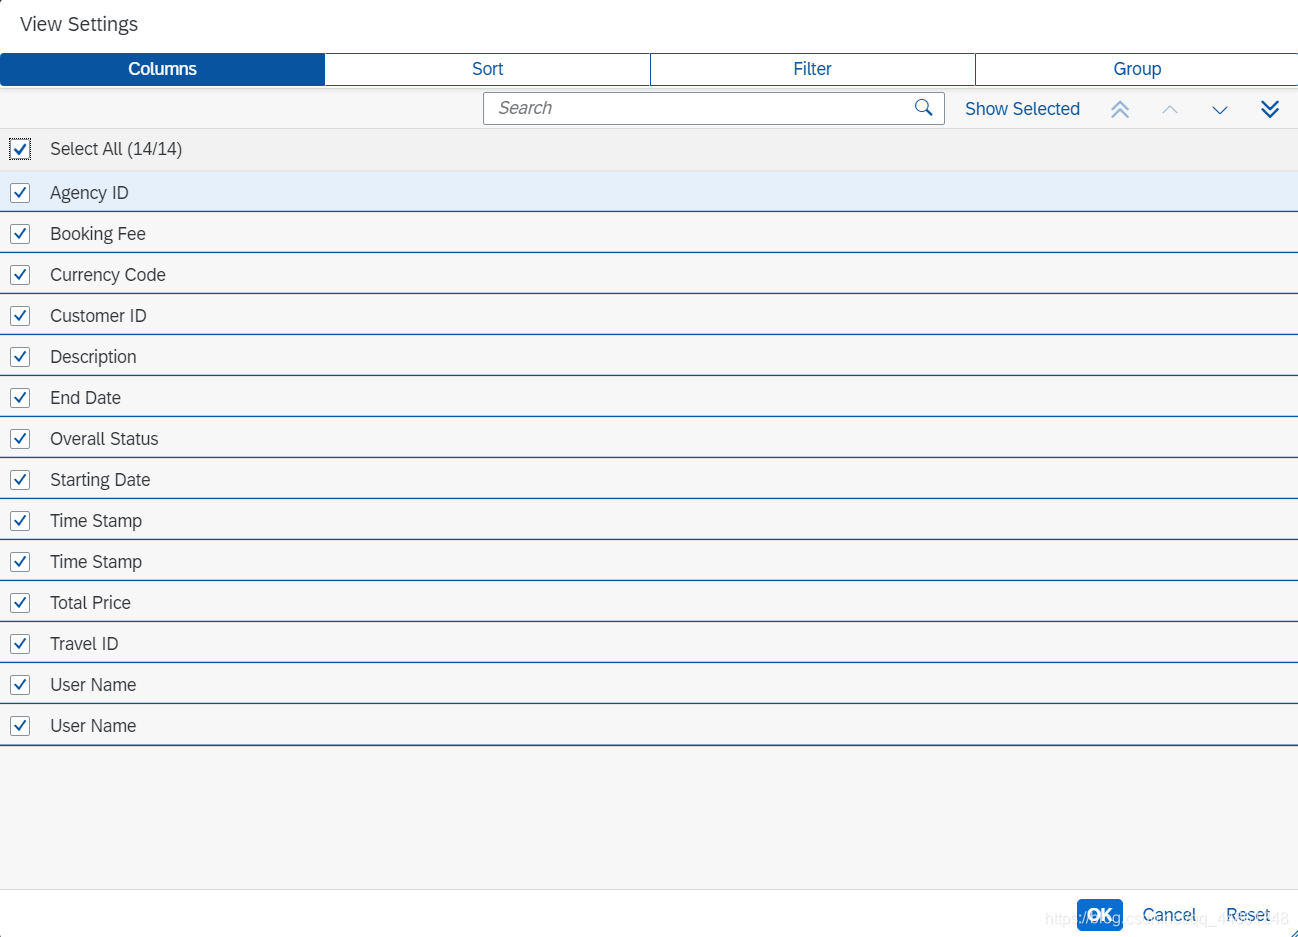Screen dimensions: 1298x937
Task: Uncheck the Overall Status checkbox
Action: pos(20,439)
